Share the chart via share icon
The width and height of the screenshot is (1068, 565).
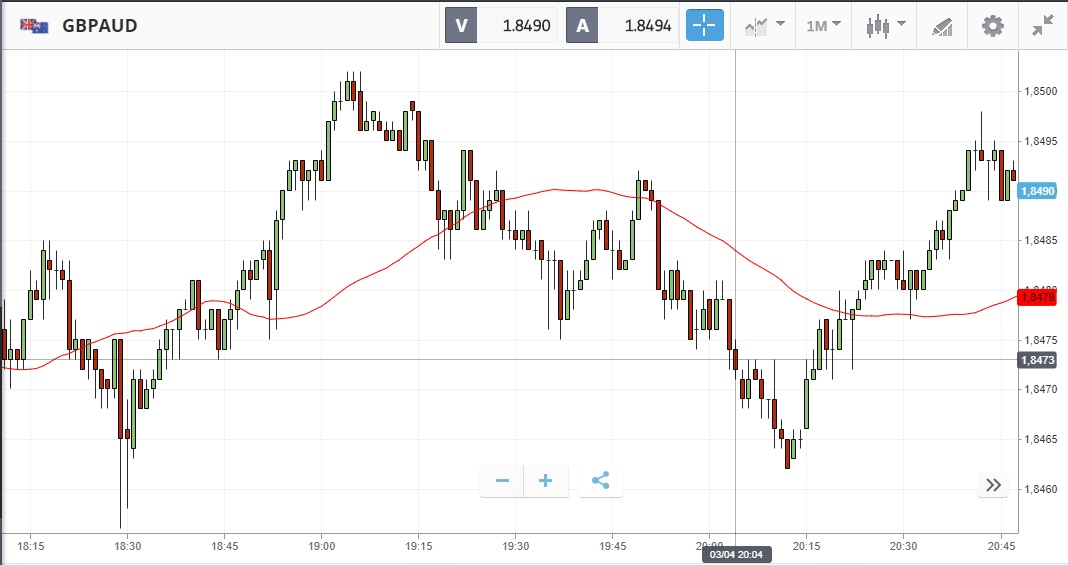[x=600, y=481]
